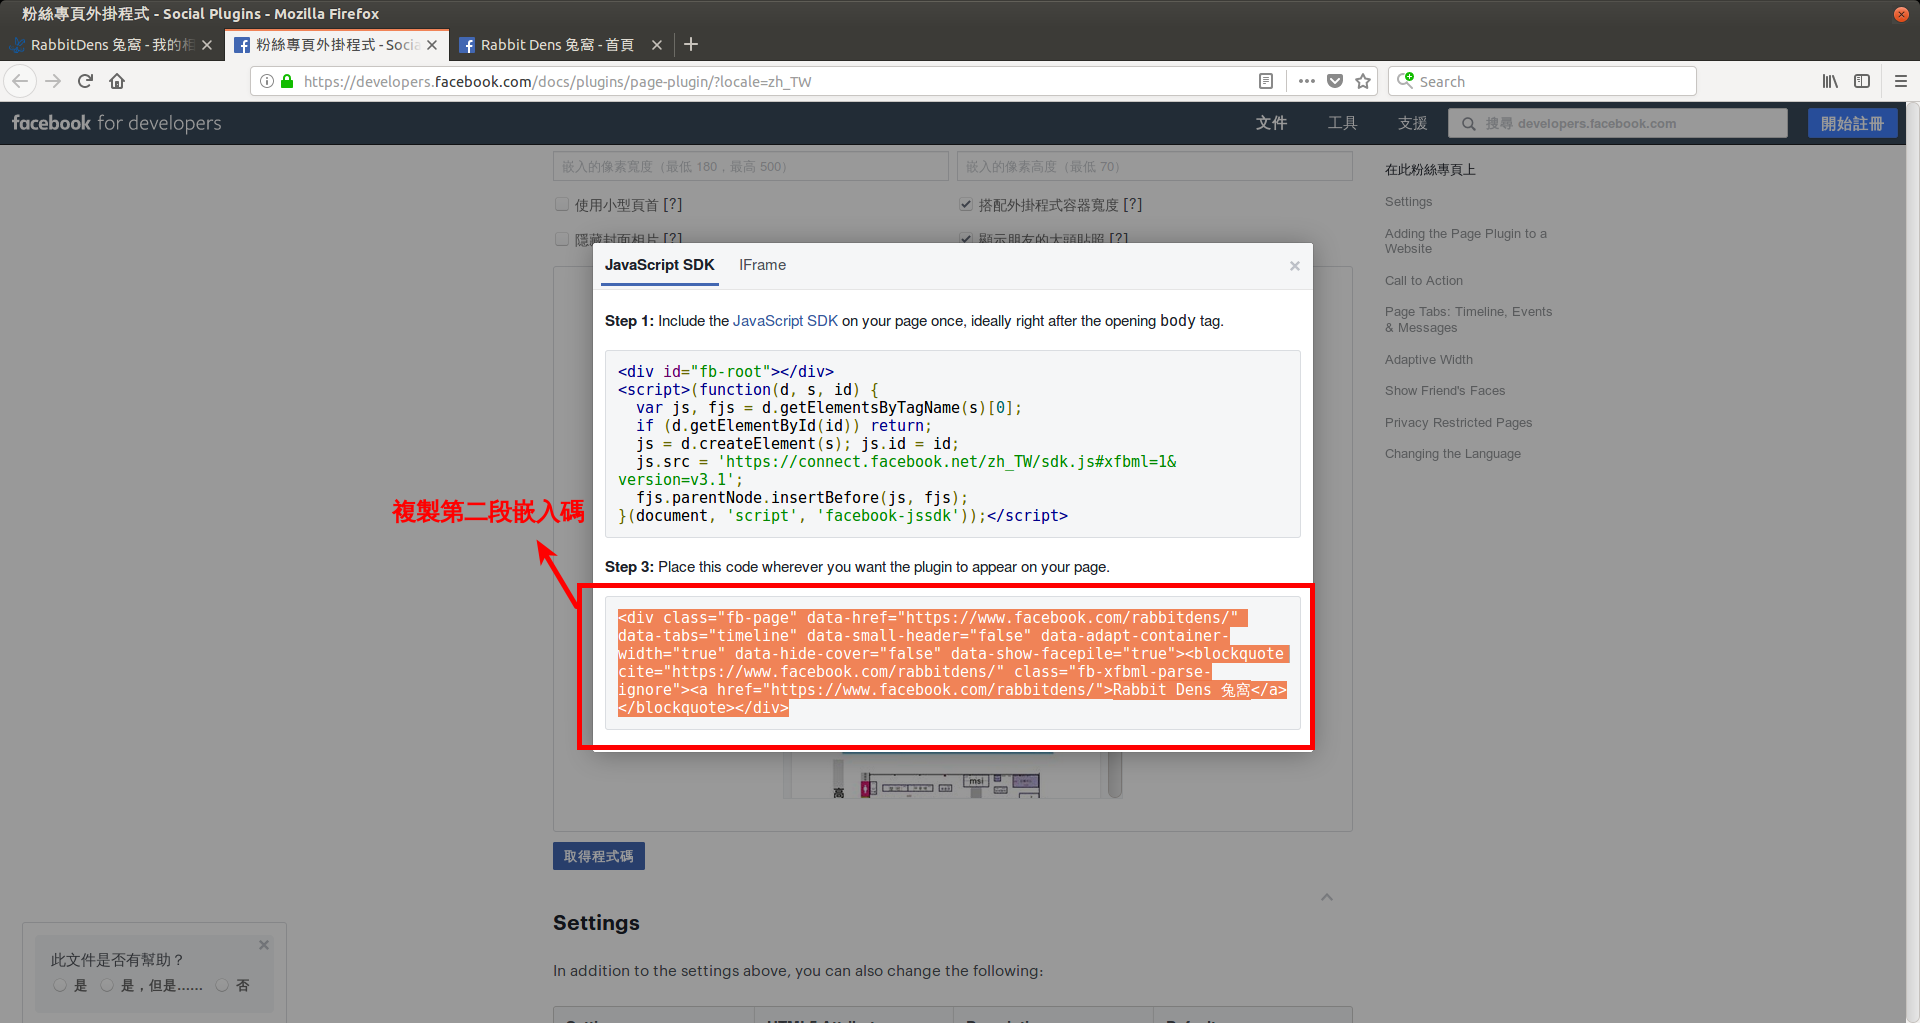Open page actions three-dots menu
This screenshot has height=1023, width=1920.
pyautogui.click(x=1306, y=81)
